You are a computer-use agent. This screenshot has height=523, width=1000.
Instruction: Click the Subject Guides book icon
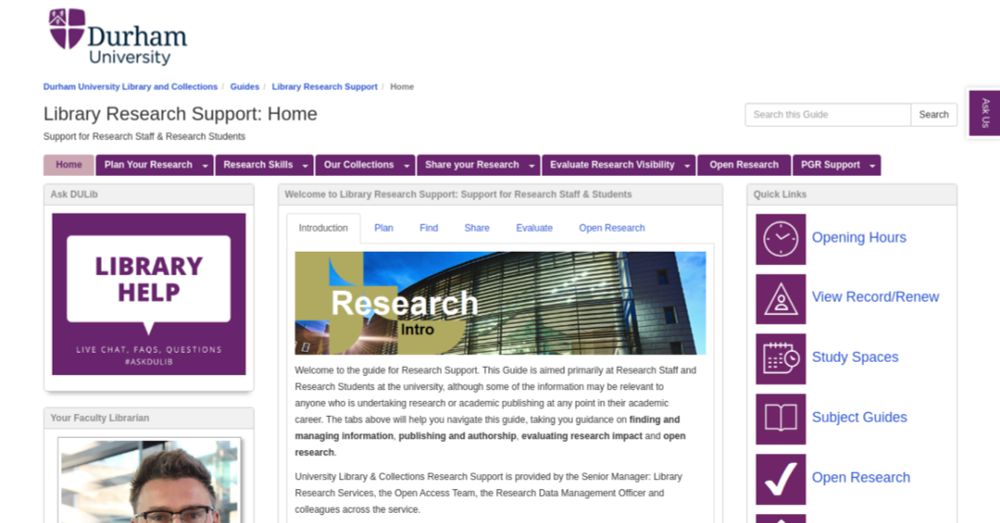tap(781, 419)
